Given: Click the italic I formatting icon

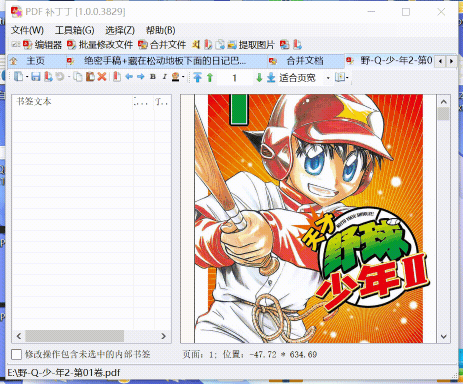Looking at the screenshot, I should pyautogui.click(x=164, y=77).
